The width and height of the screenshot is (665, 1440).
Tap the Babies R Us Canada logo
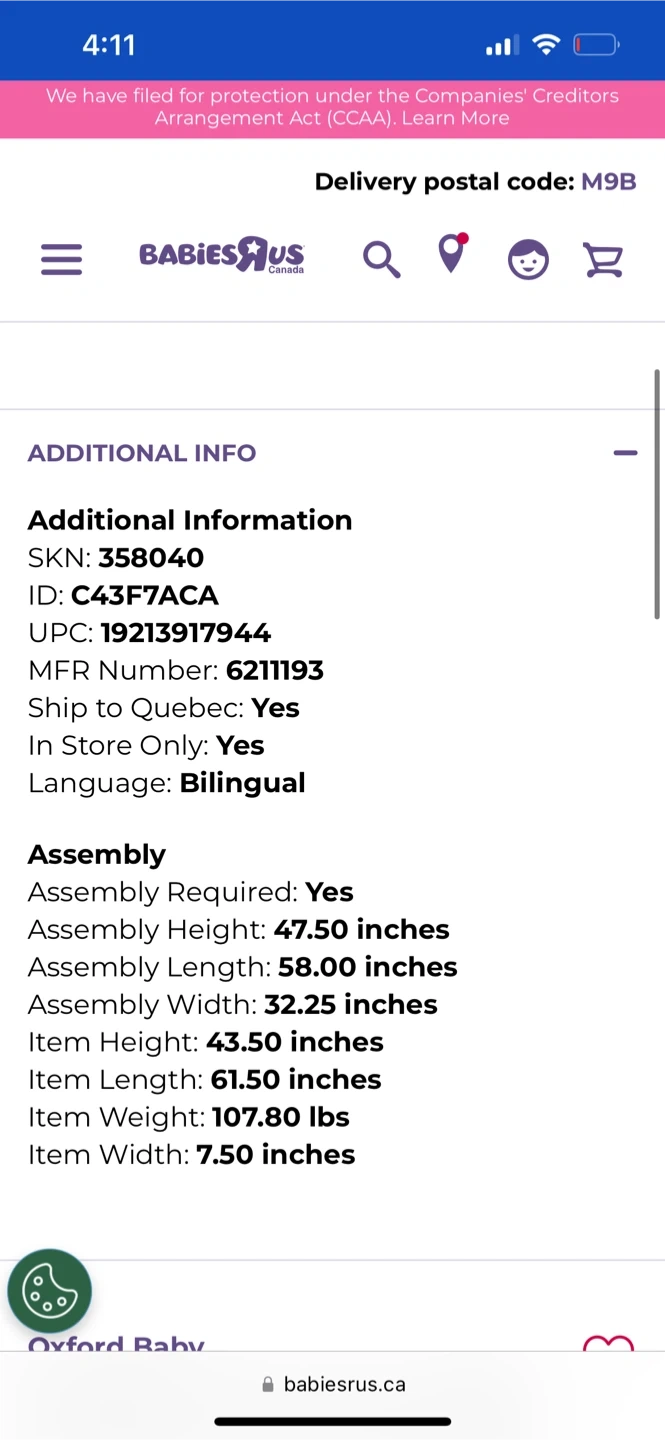coord(221,256)
